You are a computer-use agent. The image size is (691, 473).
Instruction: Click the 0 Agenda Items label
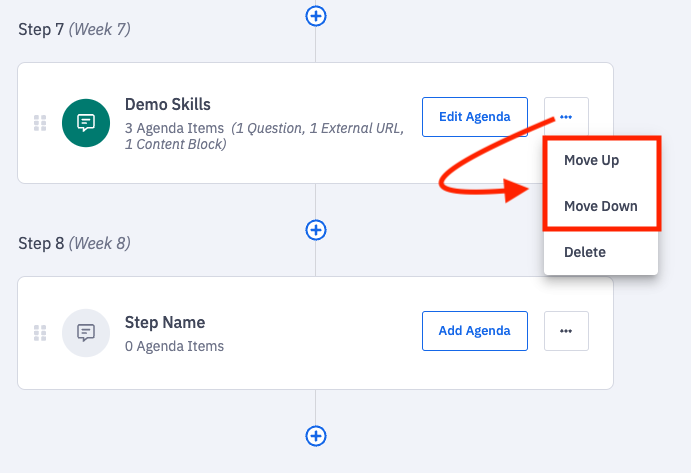[174, 346]
